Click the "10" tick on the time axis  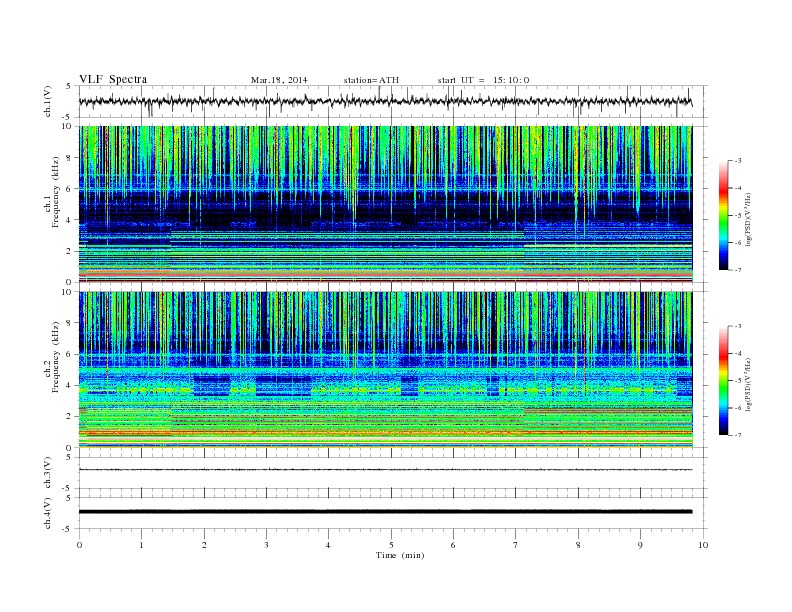(x=703, y=545)
